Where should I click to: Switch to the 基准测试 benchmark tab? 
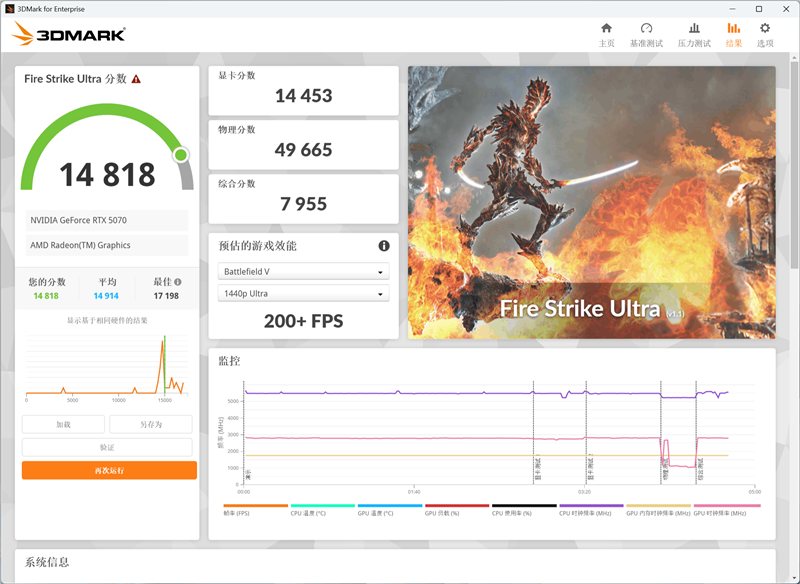[648, 31]
